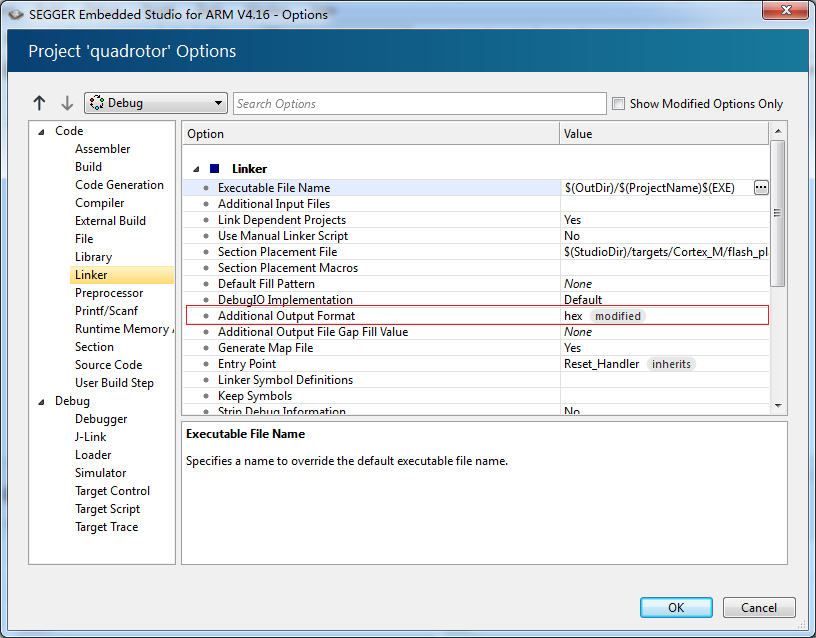
Task: Open the Debug configuration dropdown
Action: [x=156, y=103]
